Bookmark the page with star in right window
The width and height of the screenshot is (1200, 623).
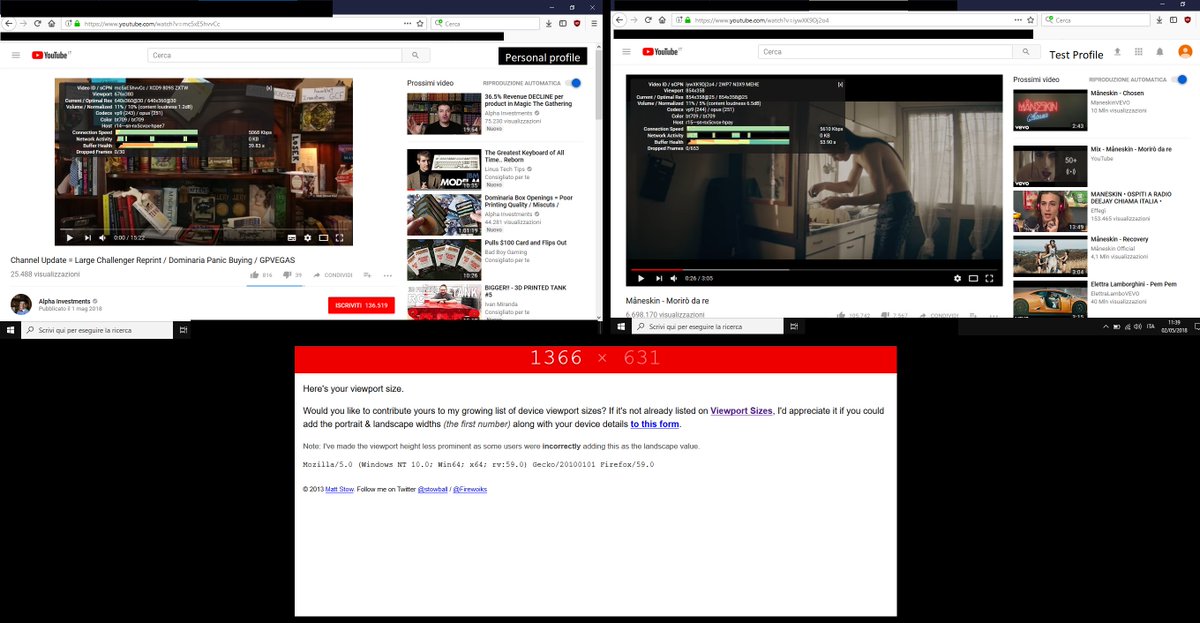1030,20
